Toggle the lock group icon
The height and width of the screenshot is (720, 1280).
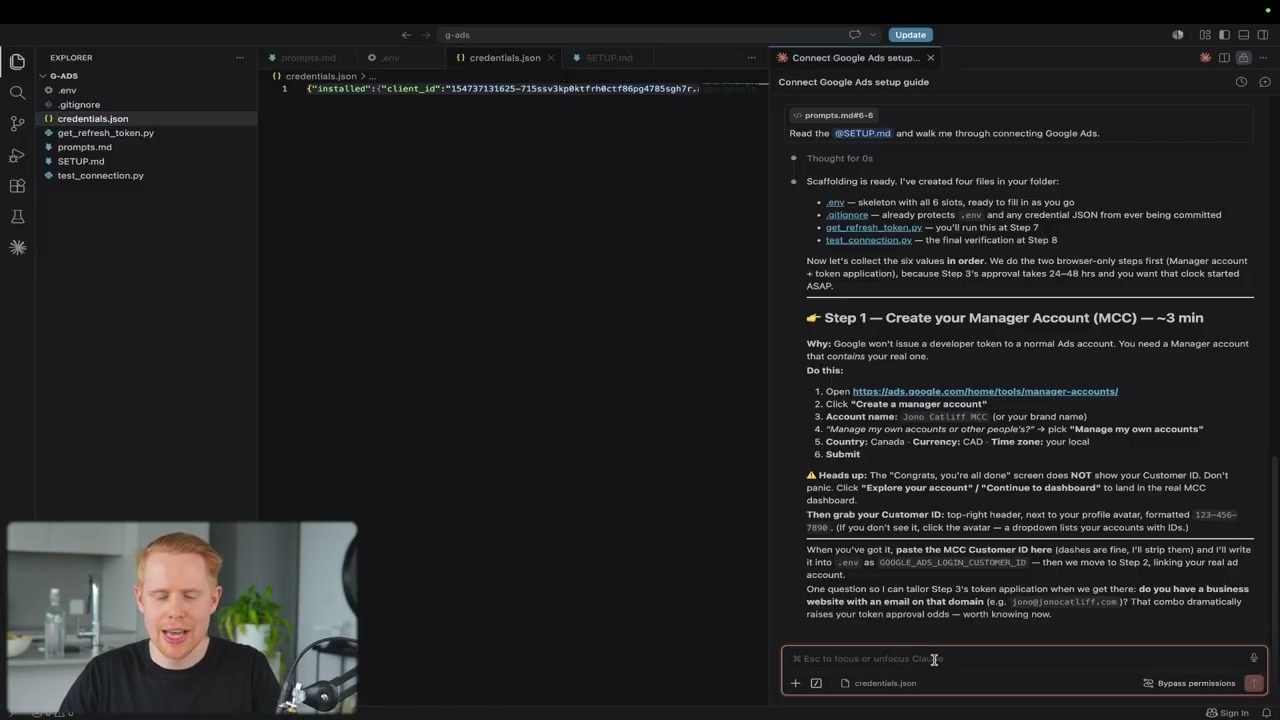click(x=1243, y=58)
